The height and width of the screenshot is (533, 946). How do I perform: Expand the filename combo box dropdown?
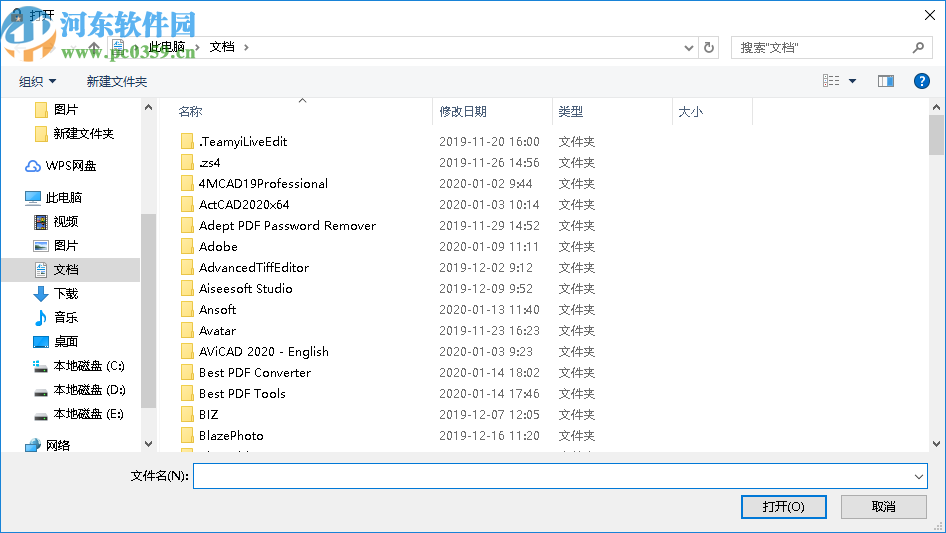click(919, 476)
